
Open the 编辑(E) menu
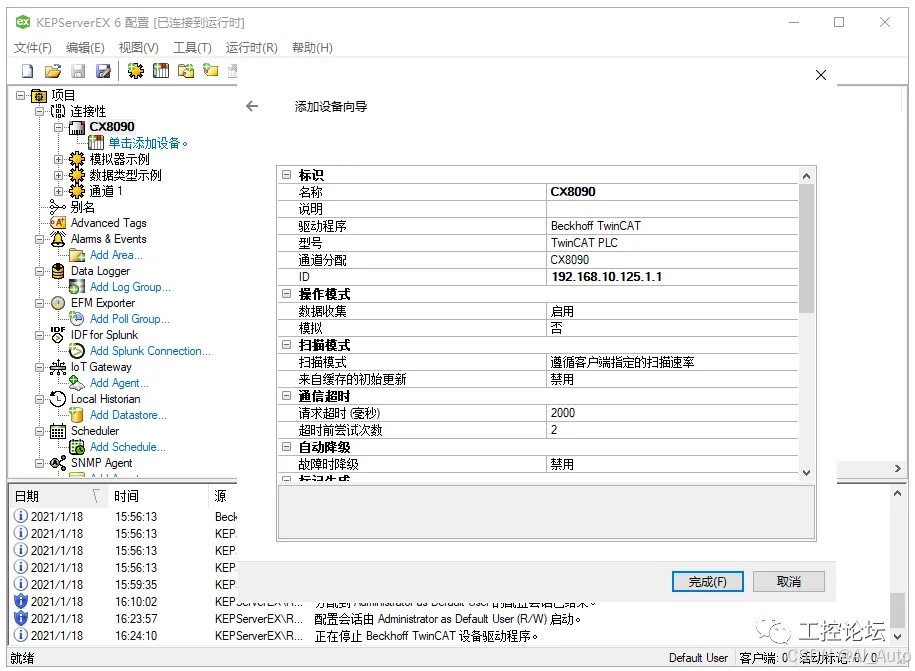click(x=85, y=48)
